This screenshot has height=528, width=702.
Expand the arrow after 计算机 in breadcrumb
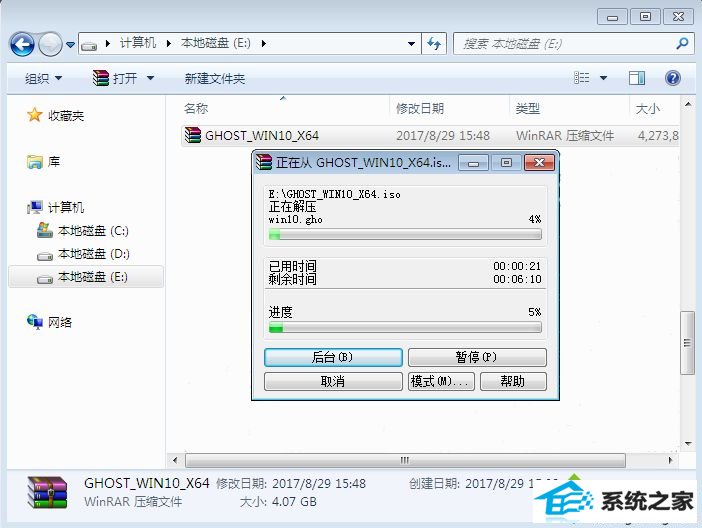(x=168, y=43)
